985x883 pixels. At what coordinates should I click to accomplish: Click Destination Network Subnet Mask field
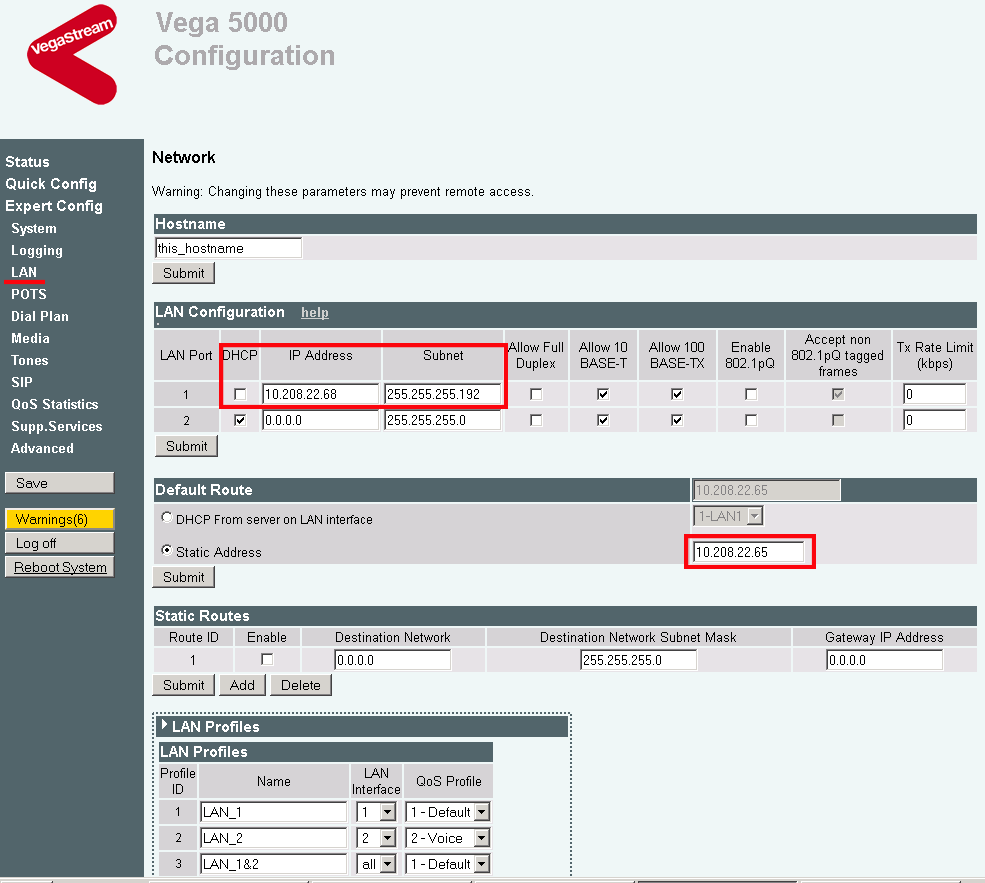(638, 660)
